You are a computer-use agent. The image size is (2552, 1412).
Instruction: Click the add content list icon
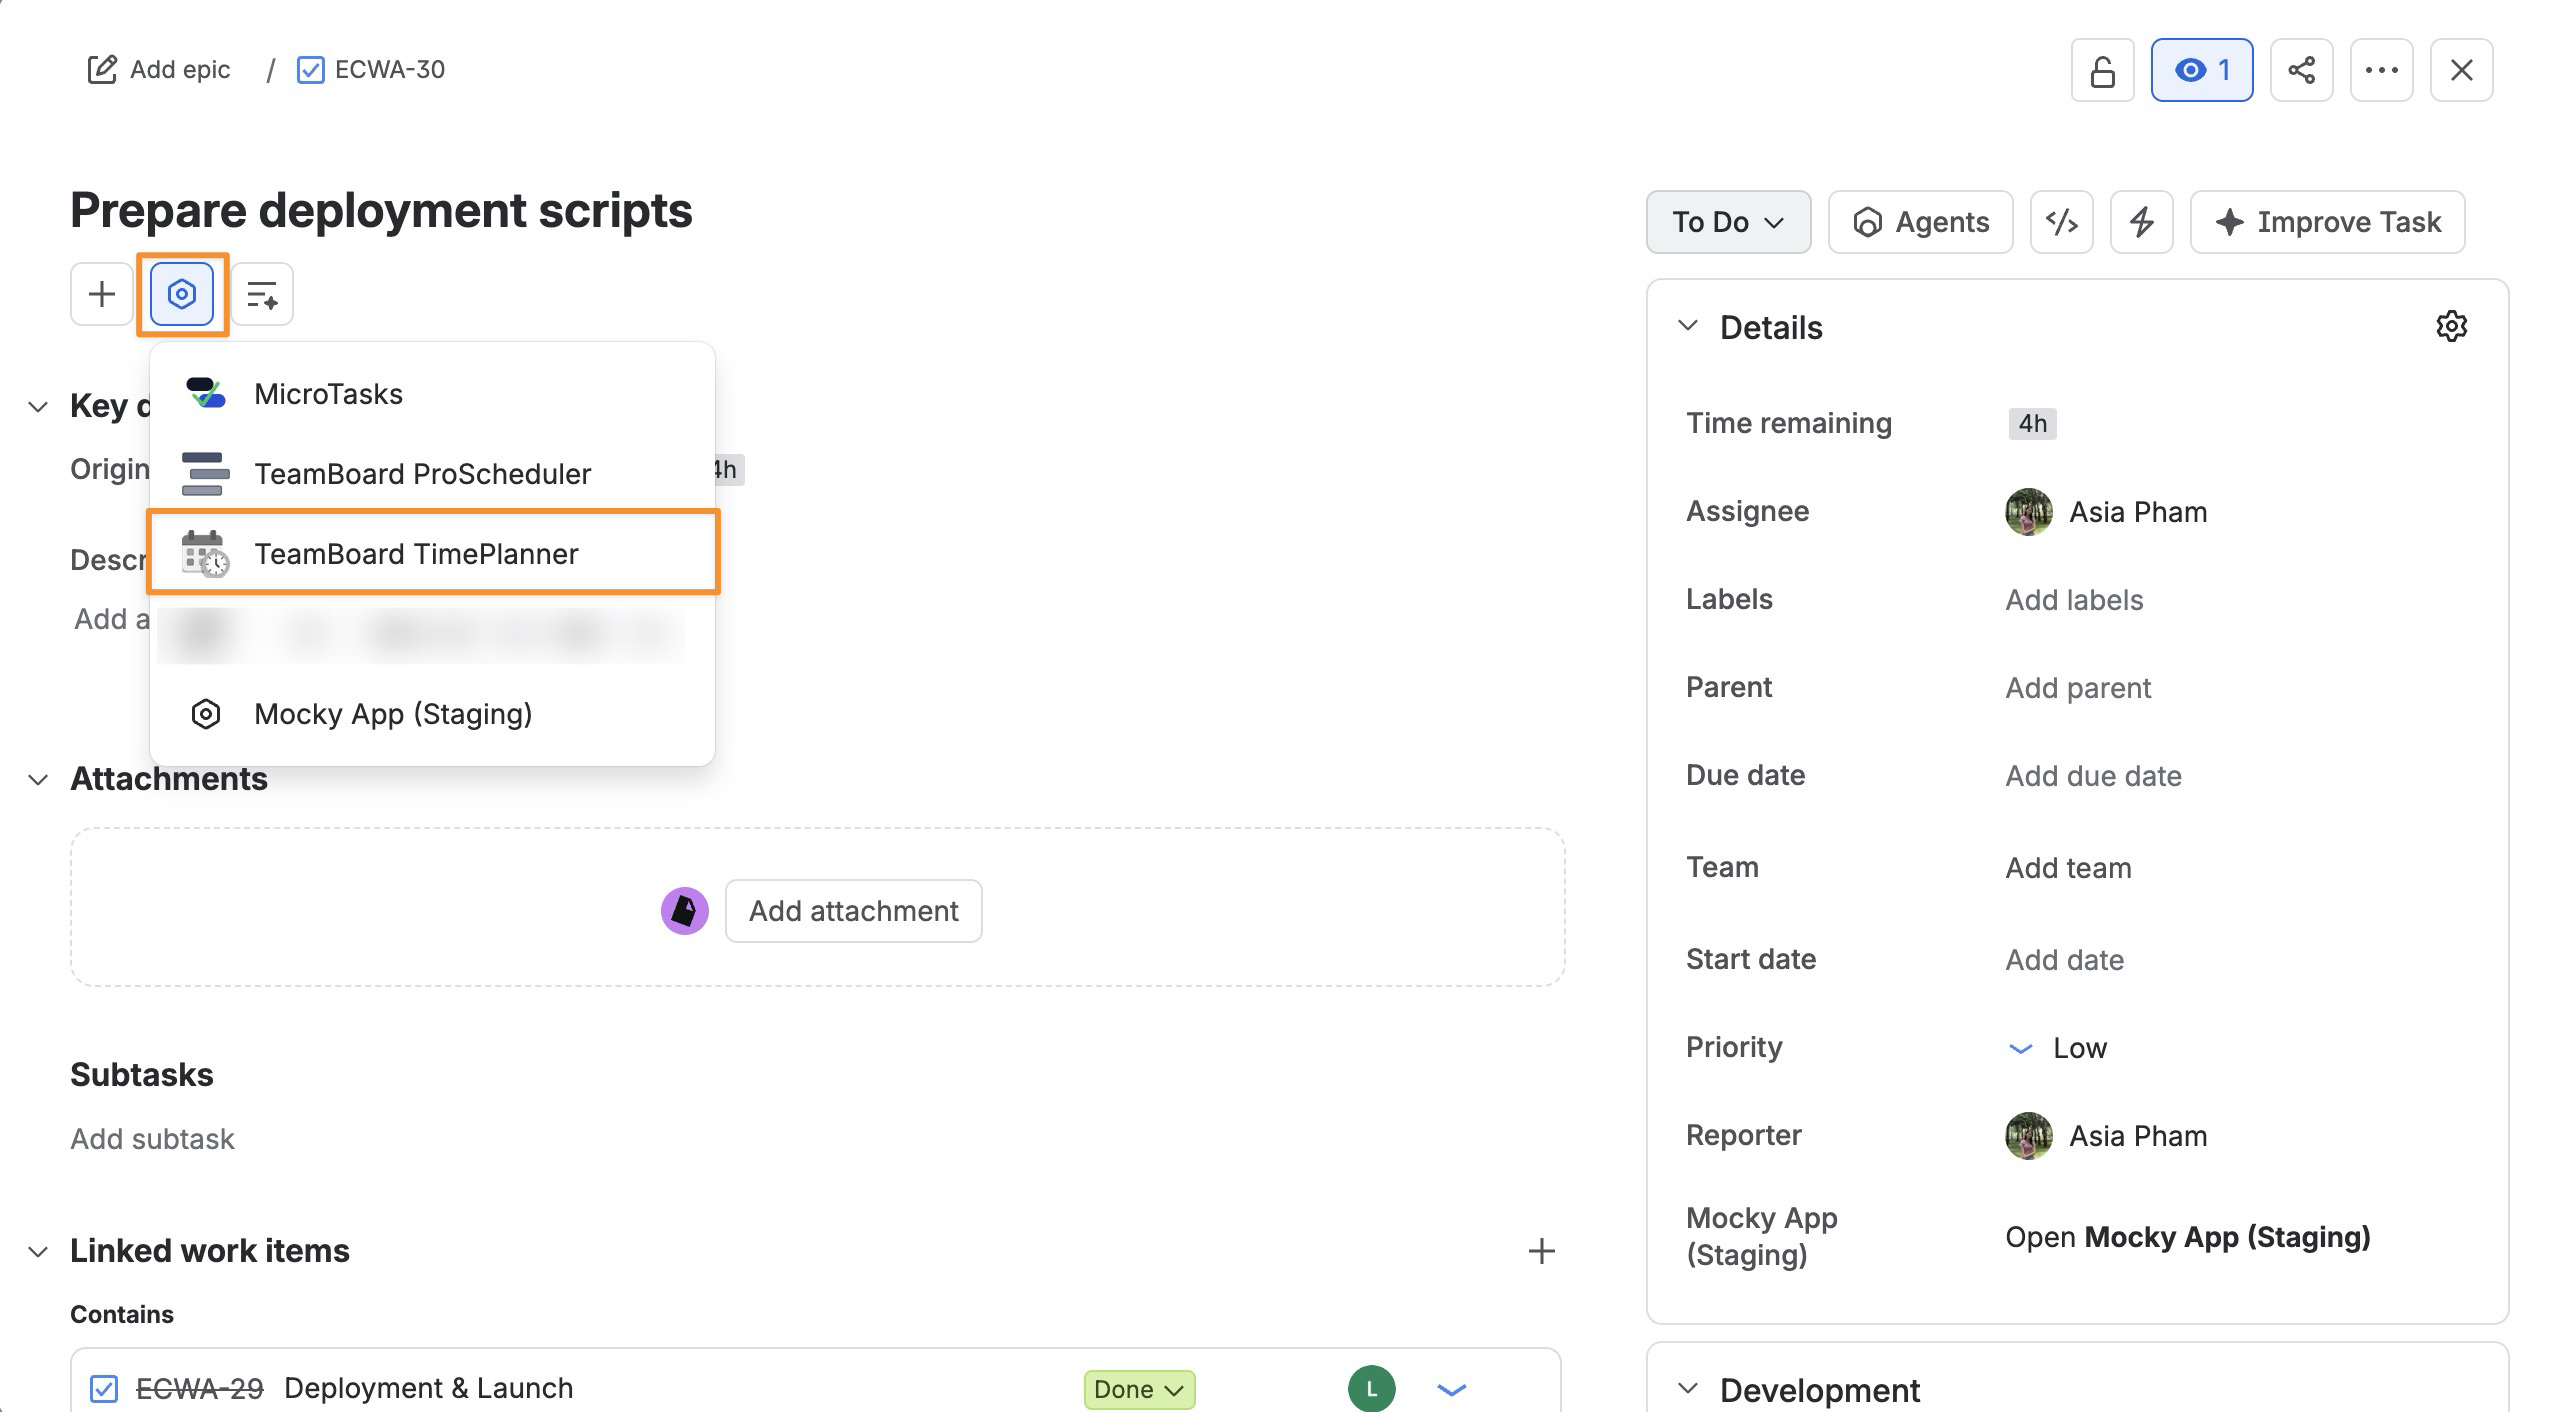pyautogui.click(x=262, y=294)
